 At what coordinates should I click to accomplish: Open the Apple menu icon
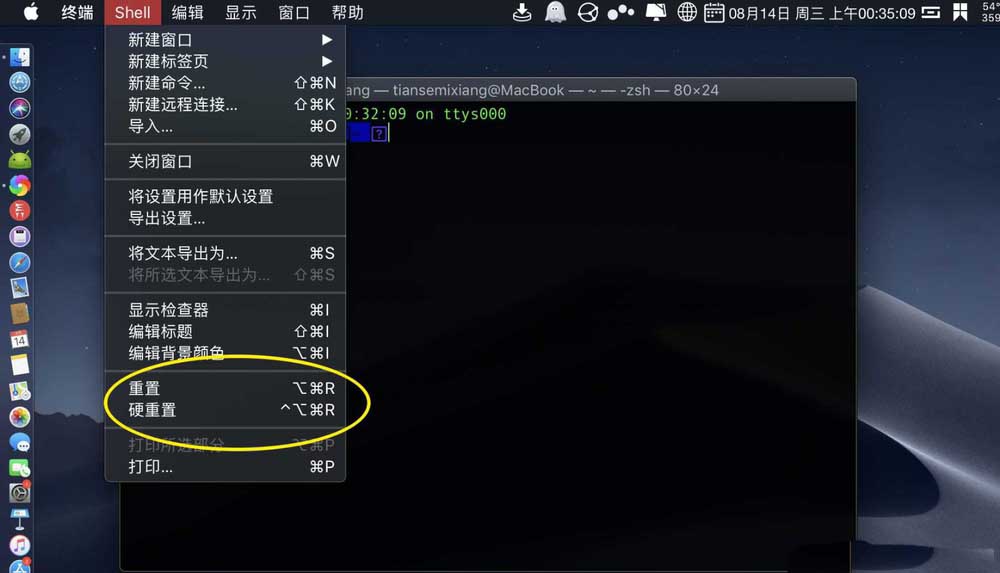click(x=31, y=12)
